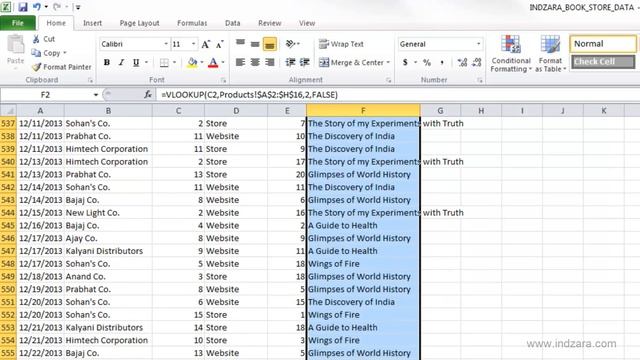Image resolution: width=640 pixels, height=360 pixels.
Task: Open the General number format dropdown
Action: tap(478, 44)
